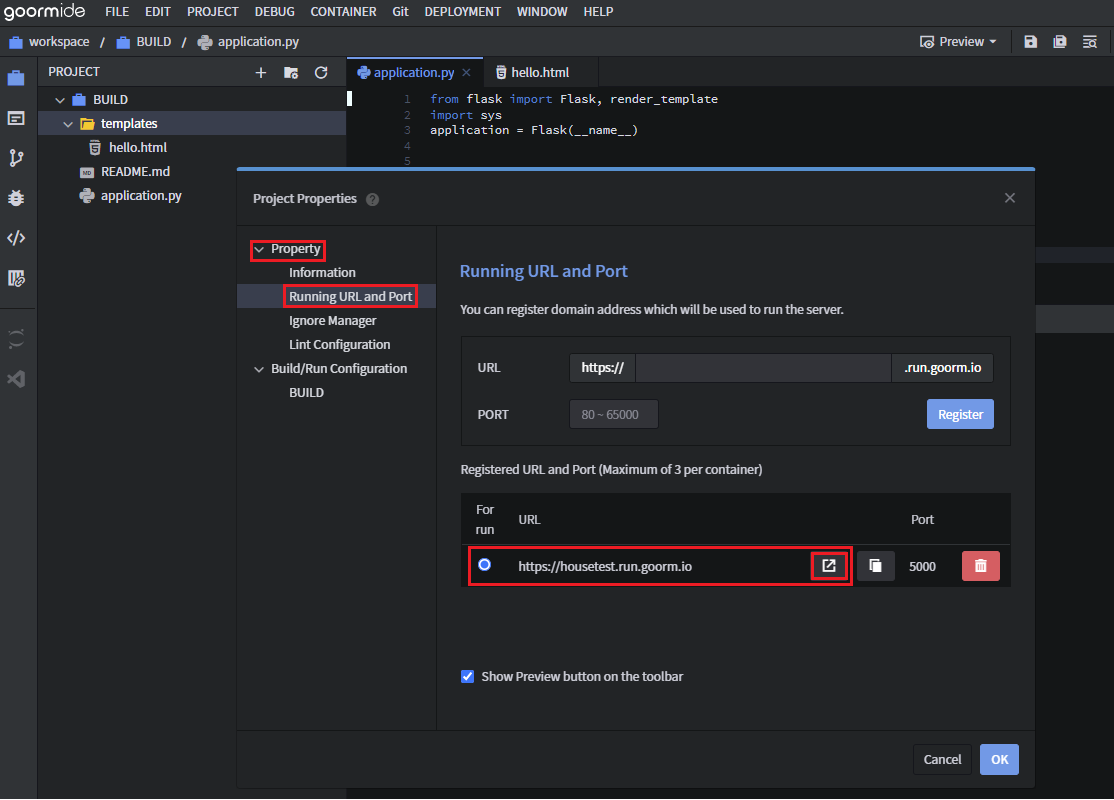Click the Visual Studio Code sidebar icon
This screenshot has width=1114, height=800.
[x=16, y=379]
